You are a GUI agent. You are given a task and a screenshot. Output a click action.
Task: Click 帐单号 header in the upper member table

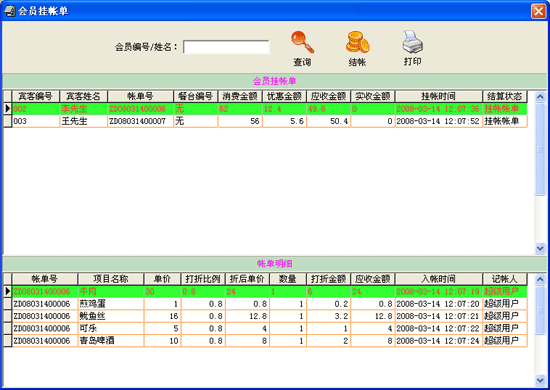click(140, 96)
